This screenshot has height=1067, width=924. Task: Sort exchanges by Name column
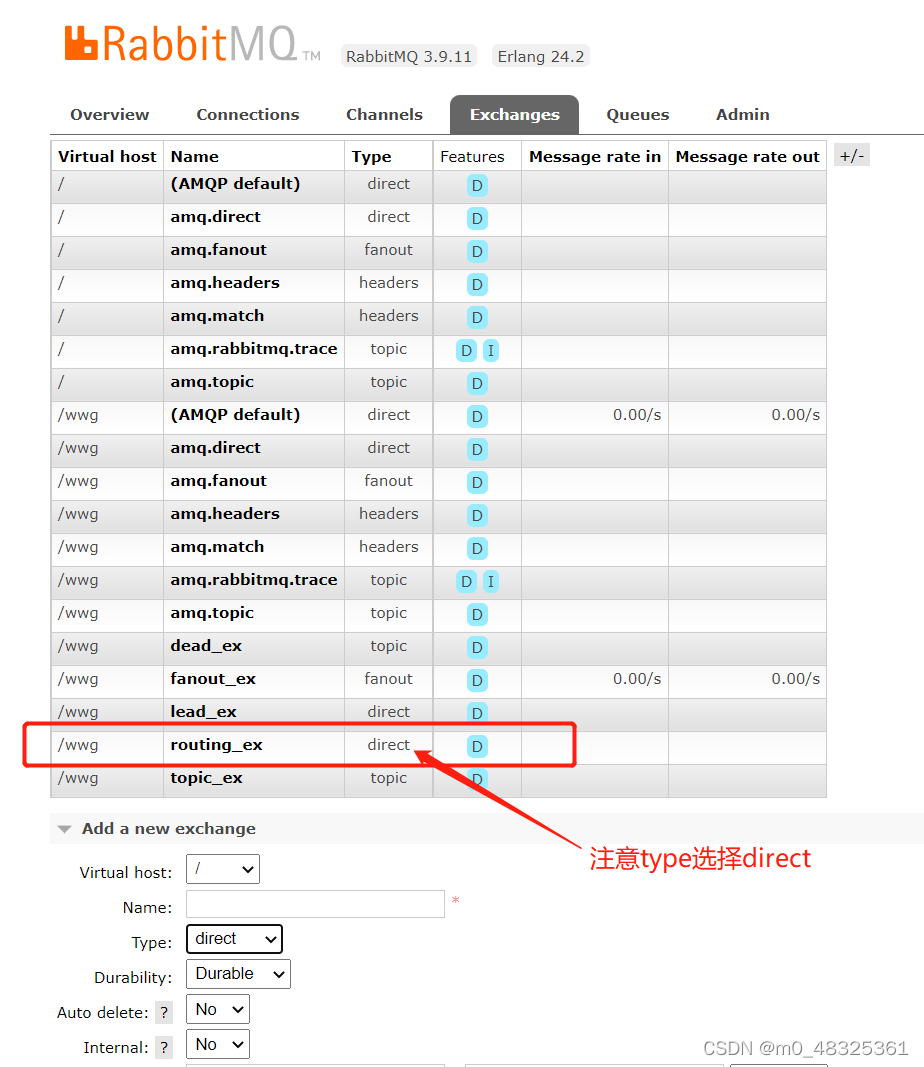pos(195,157)
